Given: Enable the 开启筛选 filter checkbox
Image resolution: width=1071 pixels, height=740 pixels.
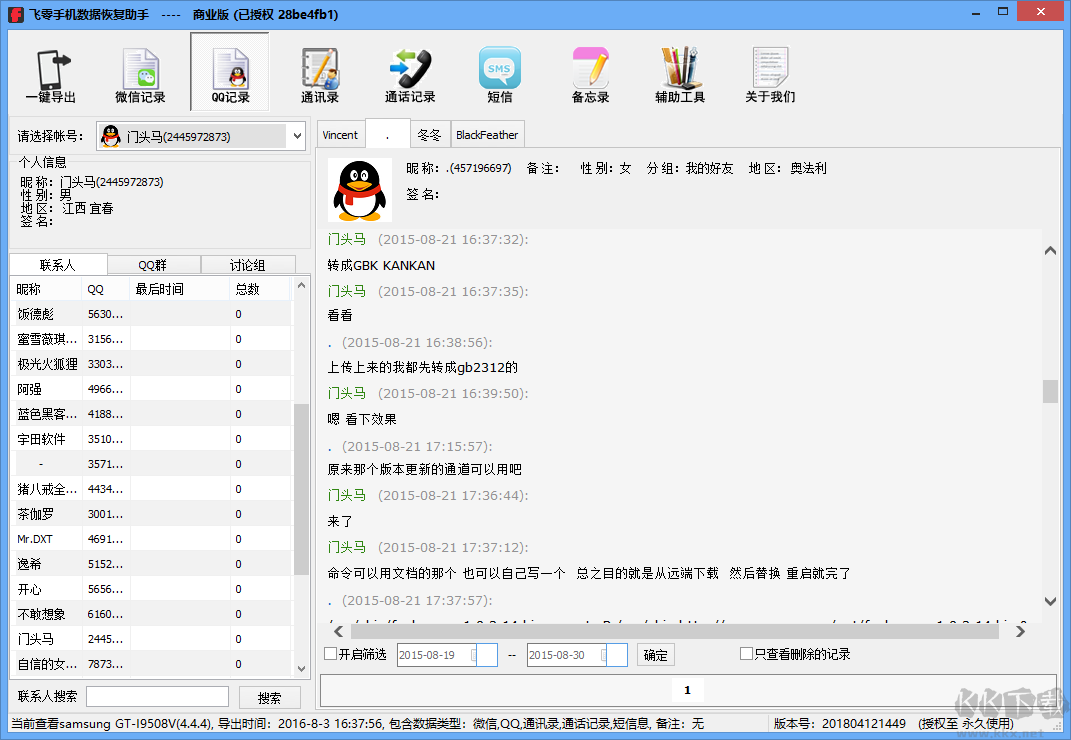Looking at the screenshot, I should [331, 654].
